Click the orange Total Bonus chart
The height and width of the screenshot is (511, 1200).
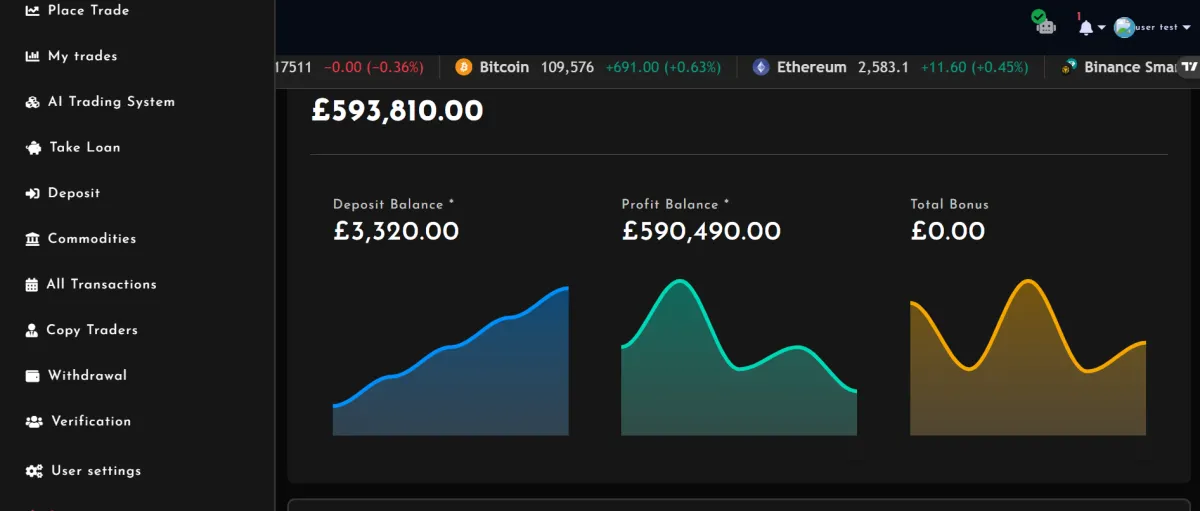pos(1028,357)
